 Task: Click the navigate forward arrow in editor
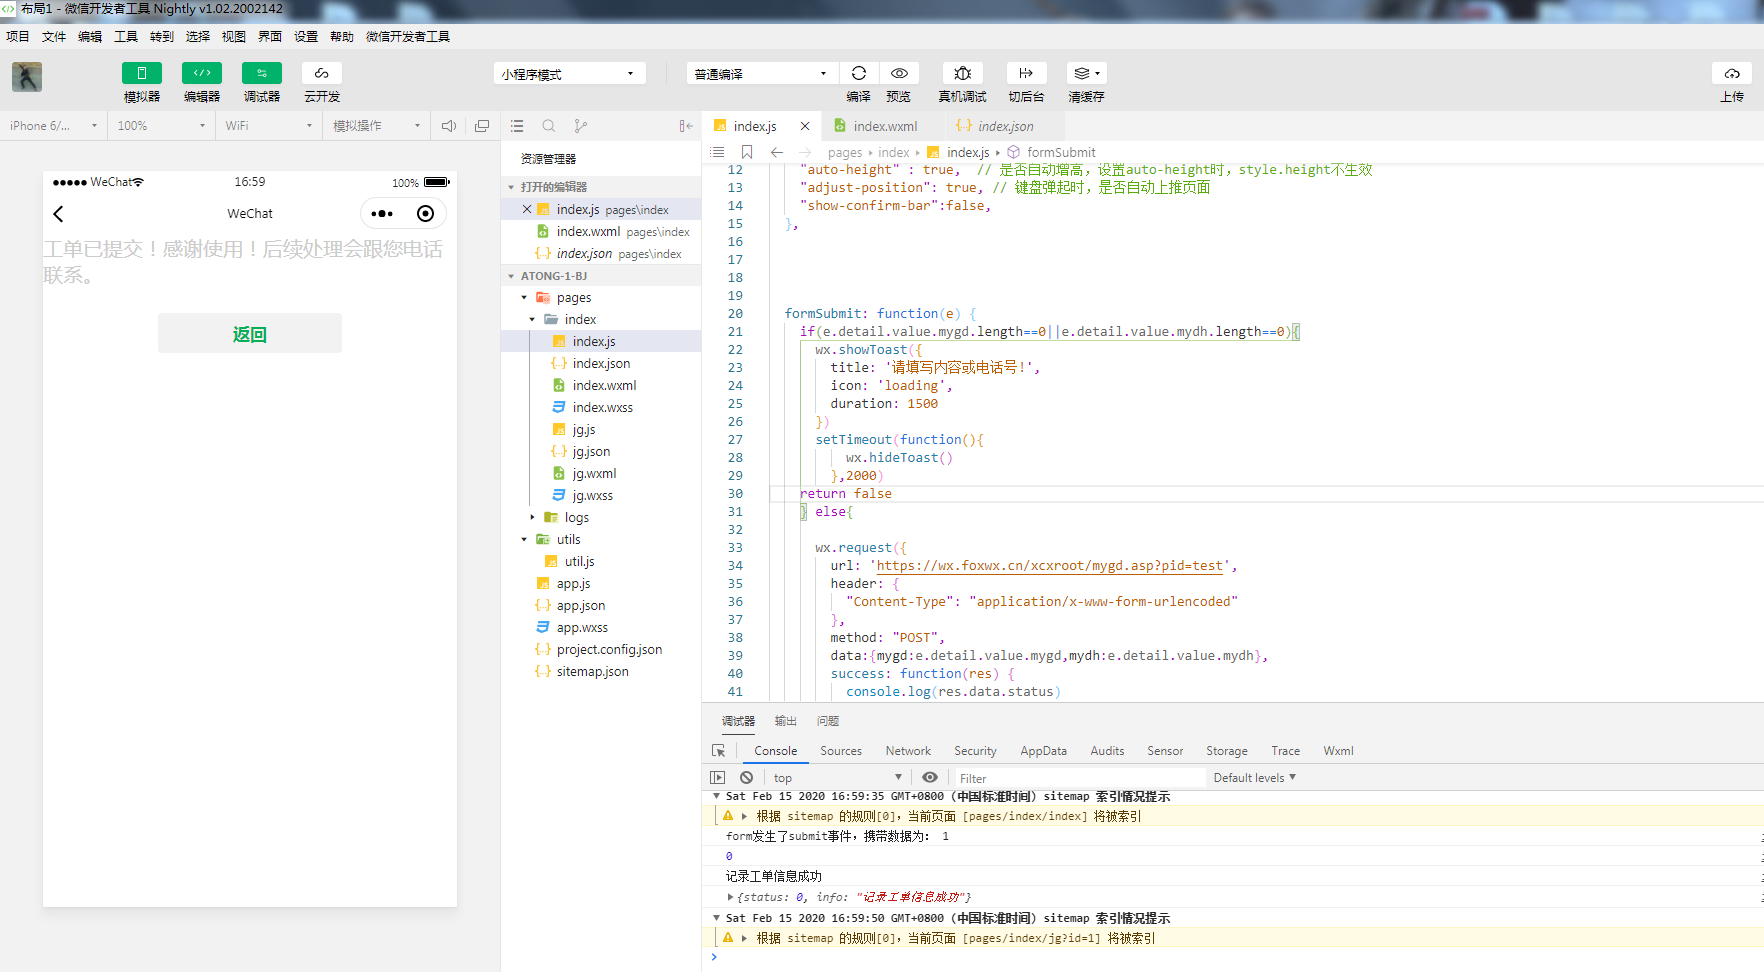tap(805, 152)
